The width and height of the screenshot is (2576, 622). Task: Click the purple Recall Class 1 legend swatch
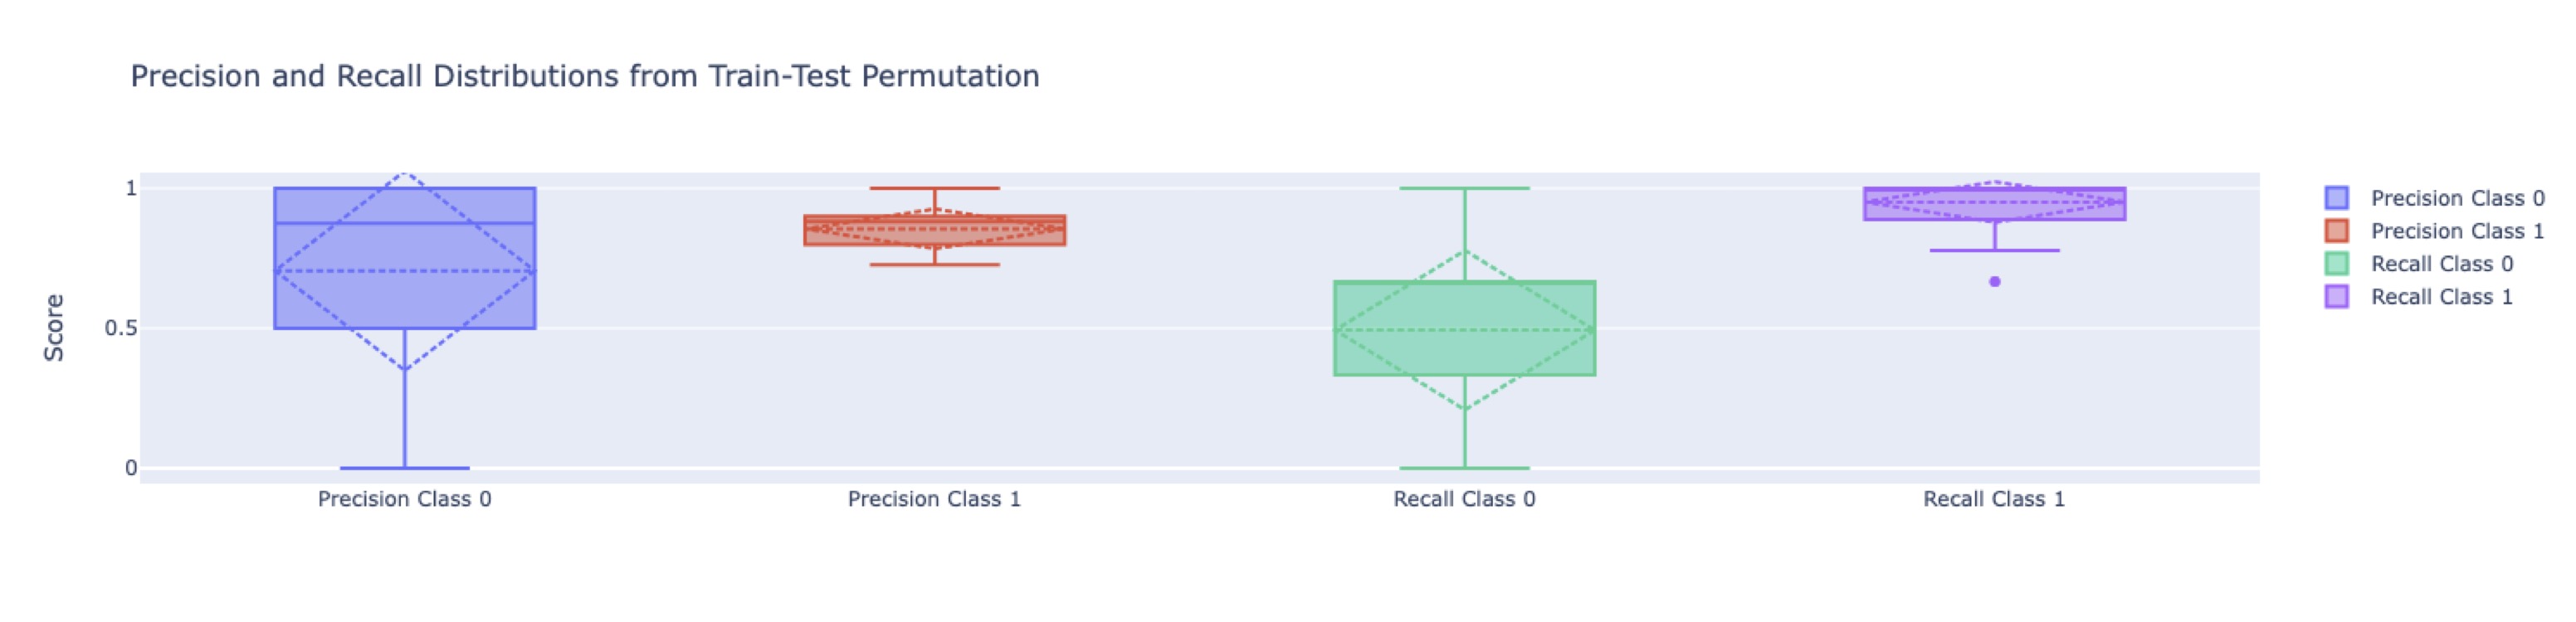[x=2336, y=297]
